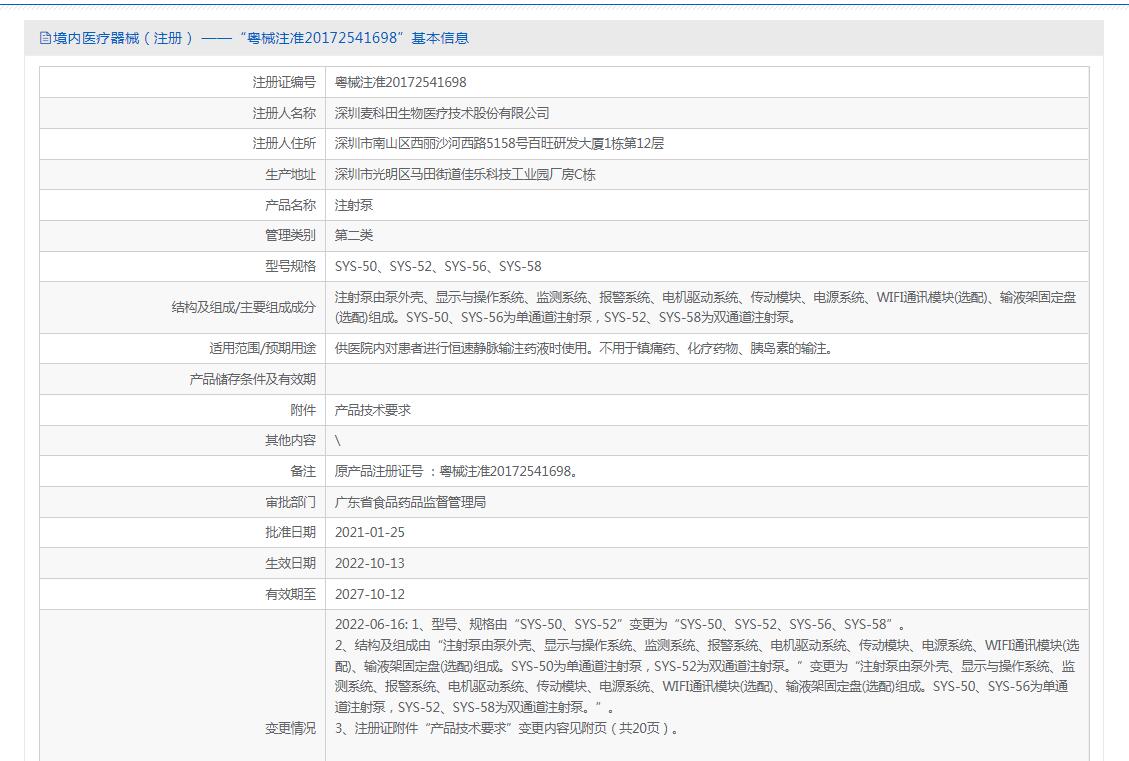The image size is (1129, 761).
Task: Click the 其他内容 label
Action: click(290, 441)
